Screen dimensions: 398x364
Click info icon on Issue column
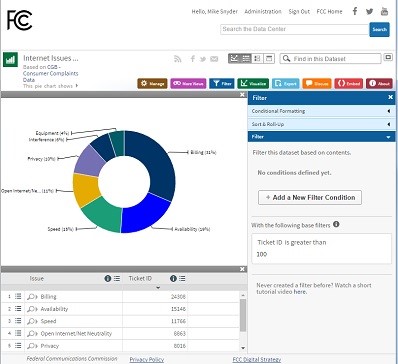point(108,278)
